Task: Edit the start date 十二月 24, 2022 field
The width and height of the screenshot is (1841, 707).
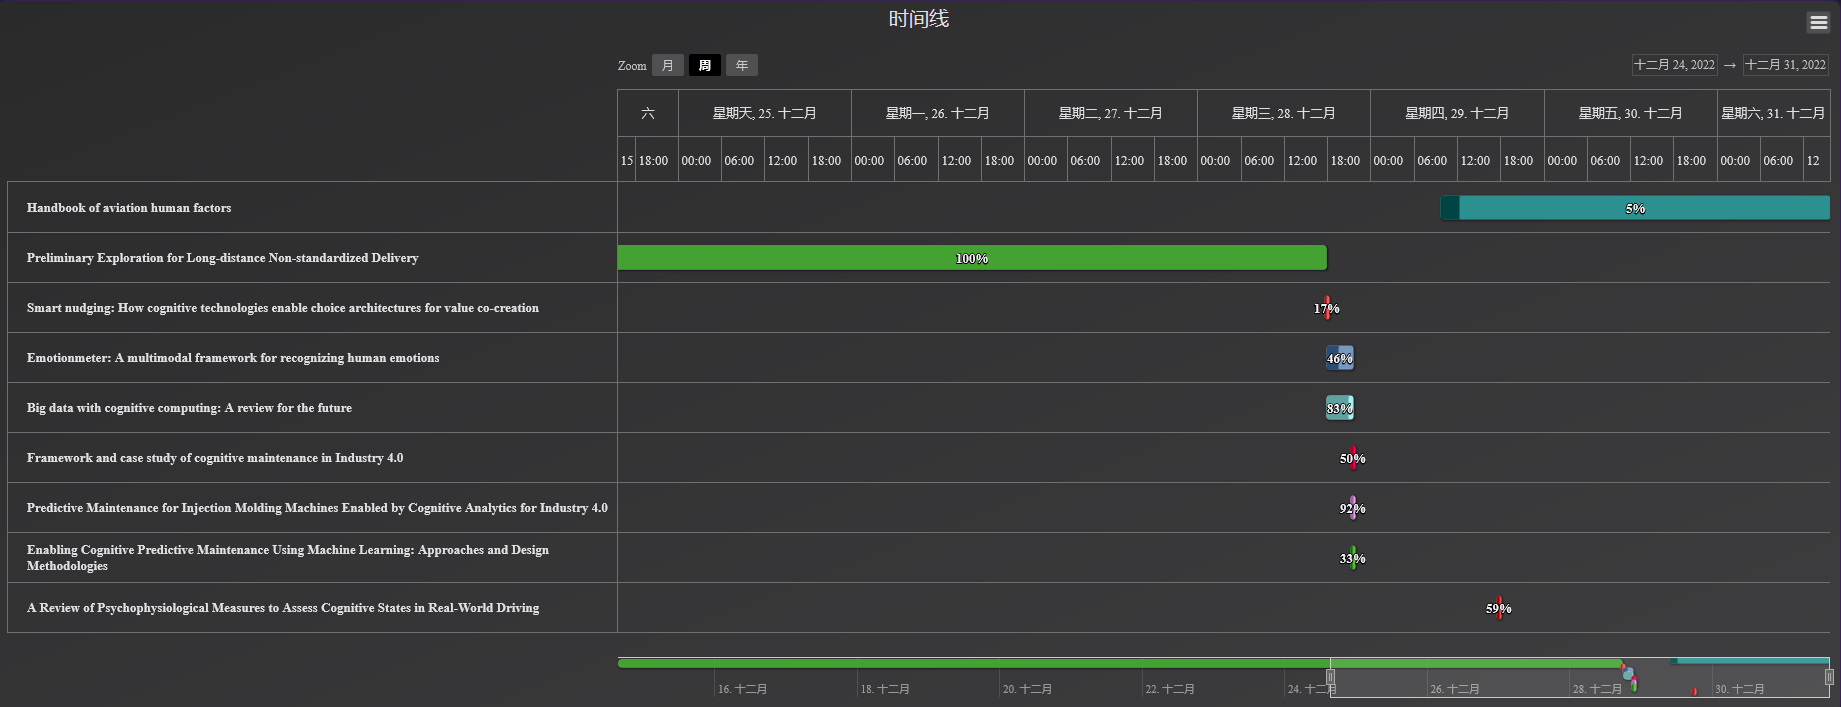Action: tap(1674, 65)
